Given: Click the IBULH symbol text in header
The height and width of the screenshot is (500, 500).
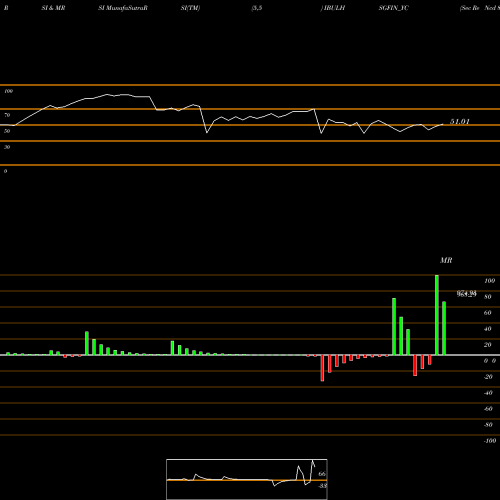Looking at the screenshot, I should click(334, 8).
